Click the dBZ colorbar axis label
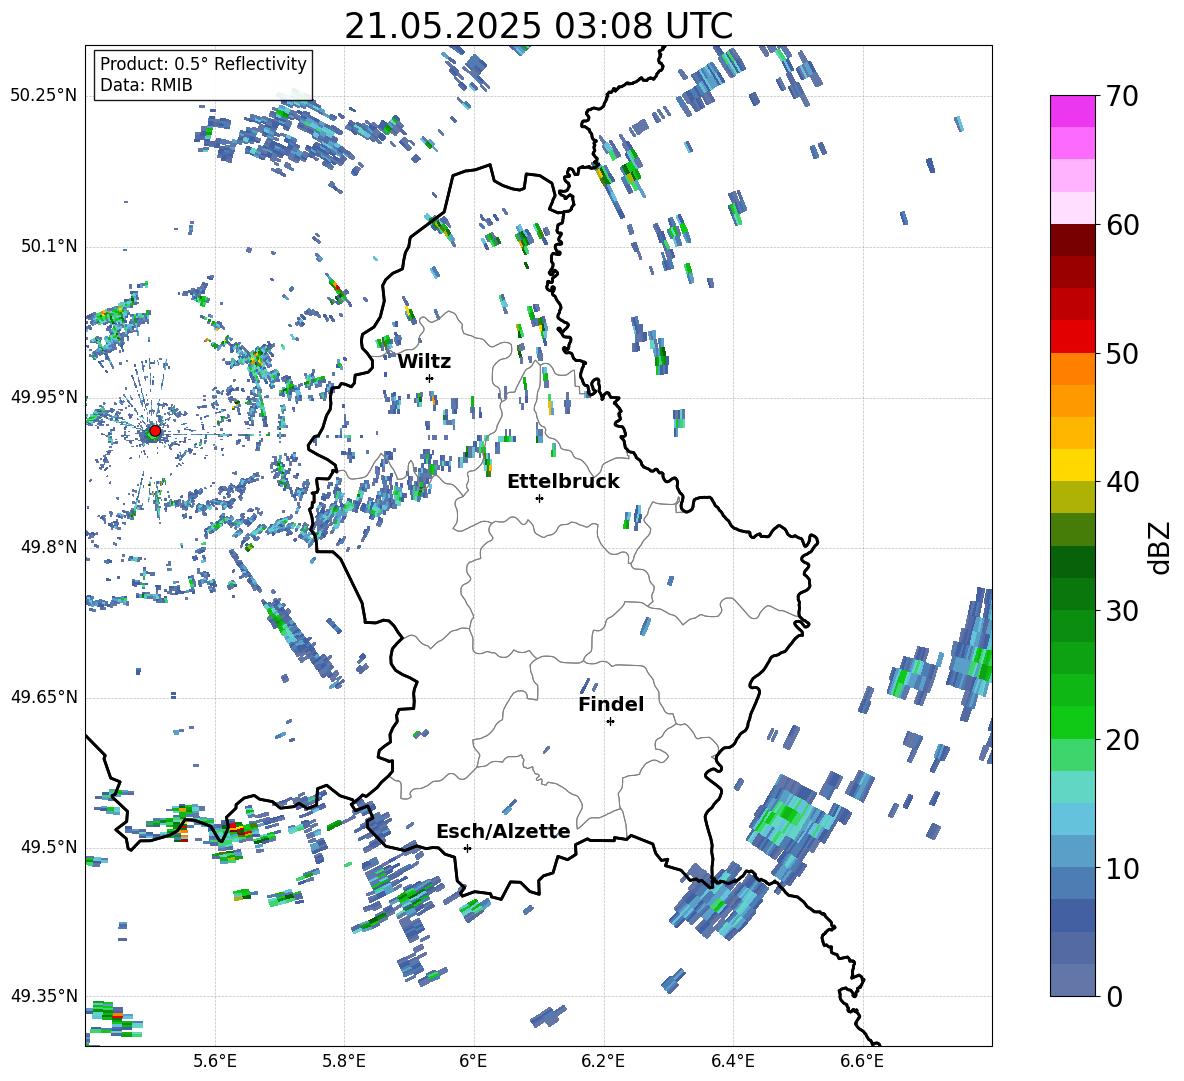 1160,547
